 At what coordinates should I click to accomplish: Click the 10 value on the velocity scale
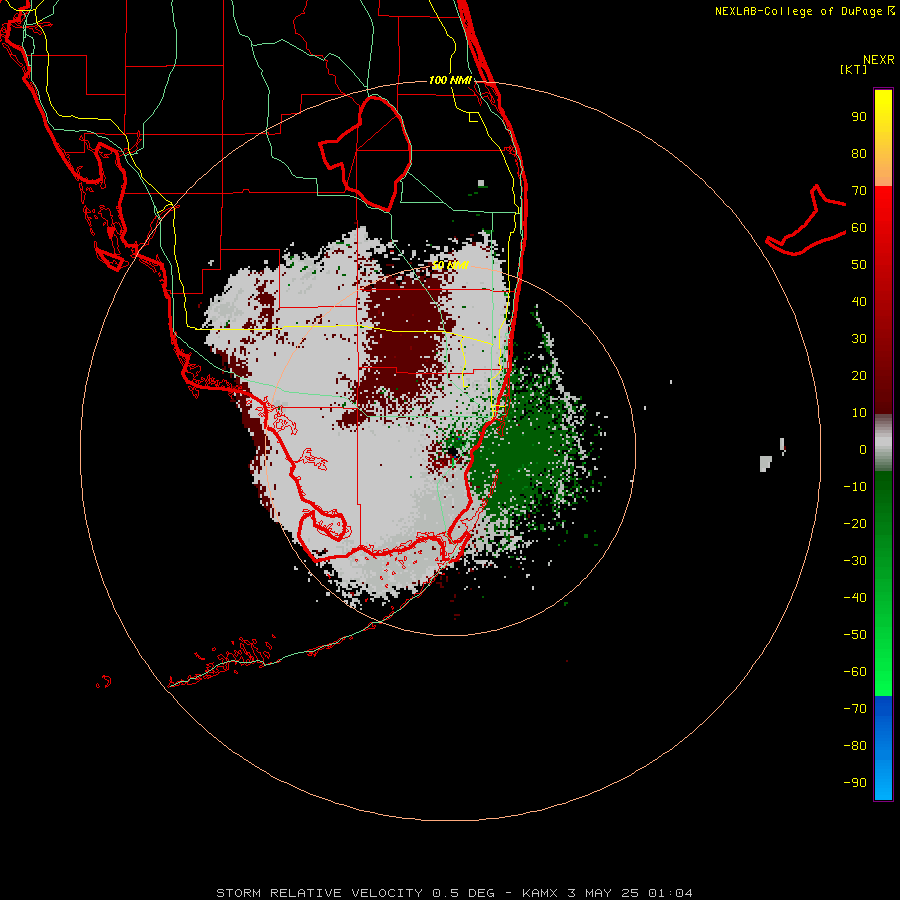859,413
